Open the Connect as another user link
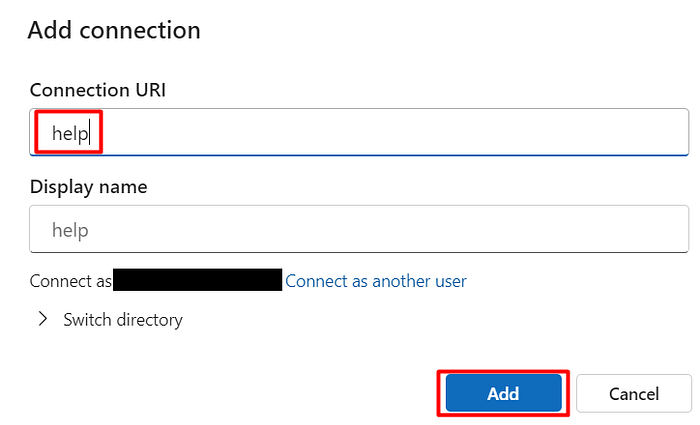This screenshot has height=425, width=700. (x=375, y=281)
